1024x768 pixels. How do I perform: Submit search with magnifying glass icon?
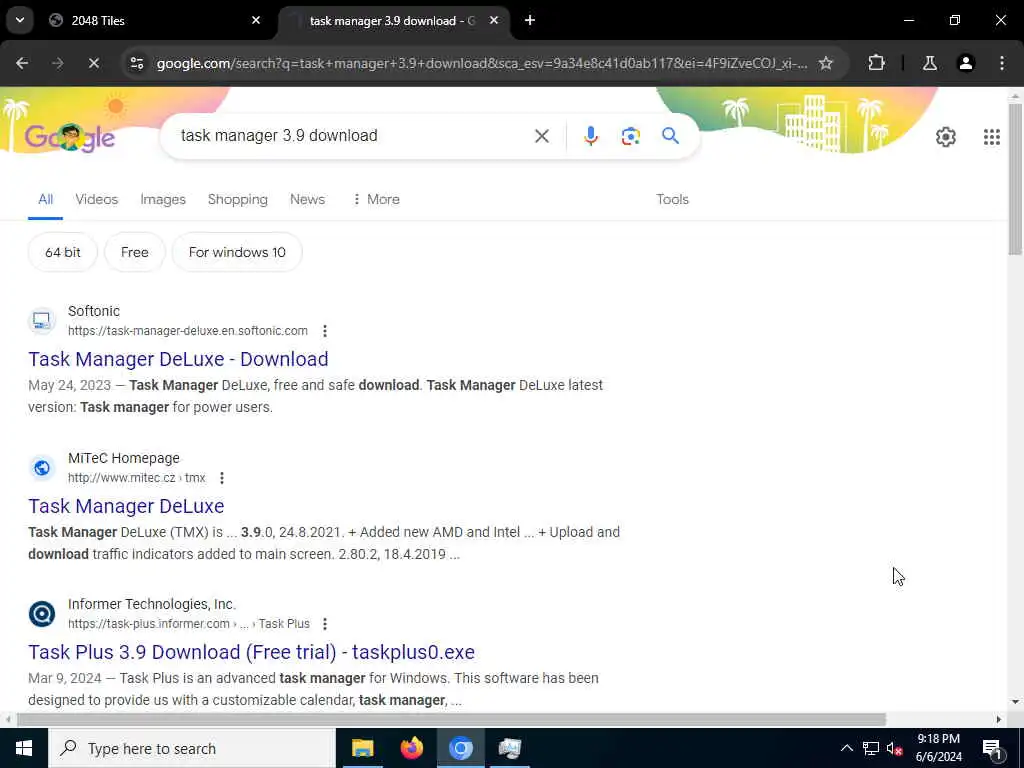point(670,136)
